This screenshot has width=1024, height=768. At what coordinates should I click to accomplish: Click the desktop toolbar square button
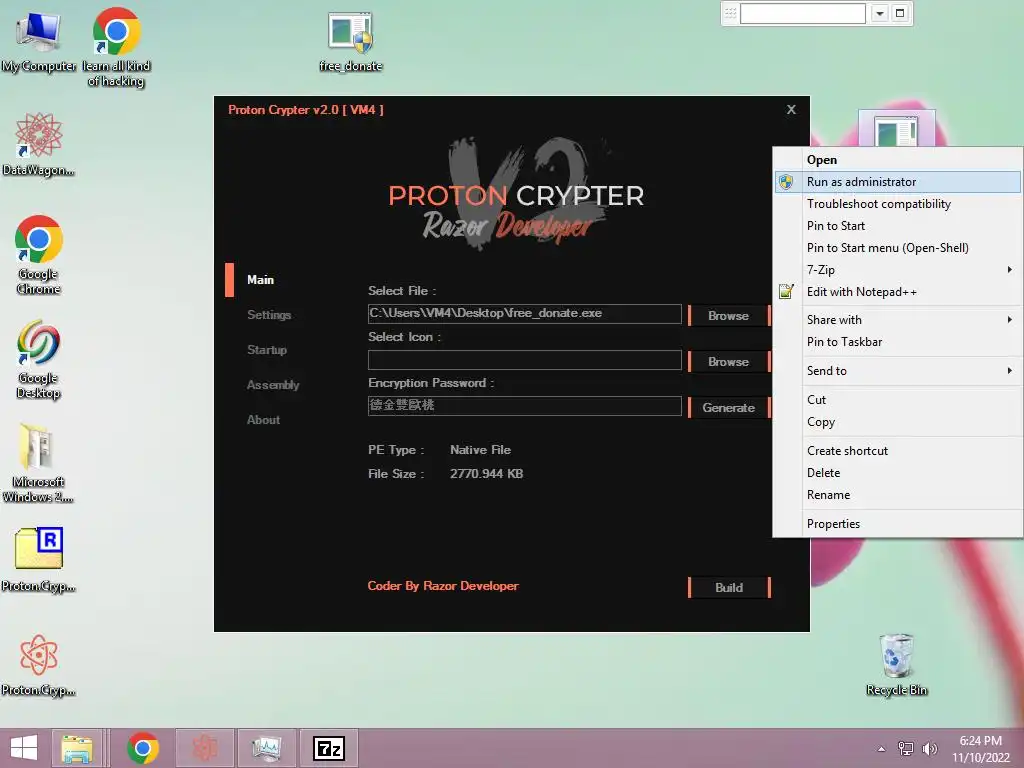point(900,13)
